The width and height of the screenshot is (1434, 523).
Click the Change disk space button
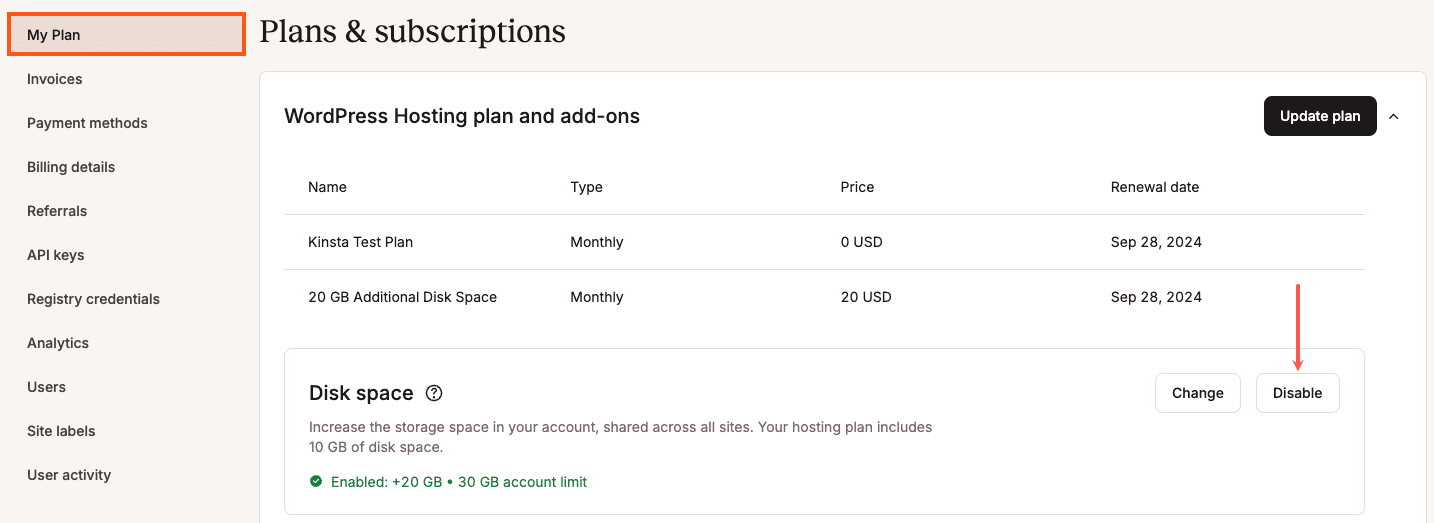tap(1198, 393)
